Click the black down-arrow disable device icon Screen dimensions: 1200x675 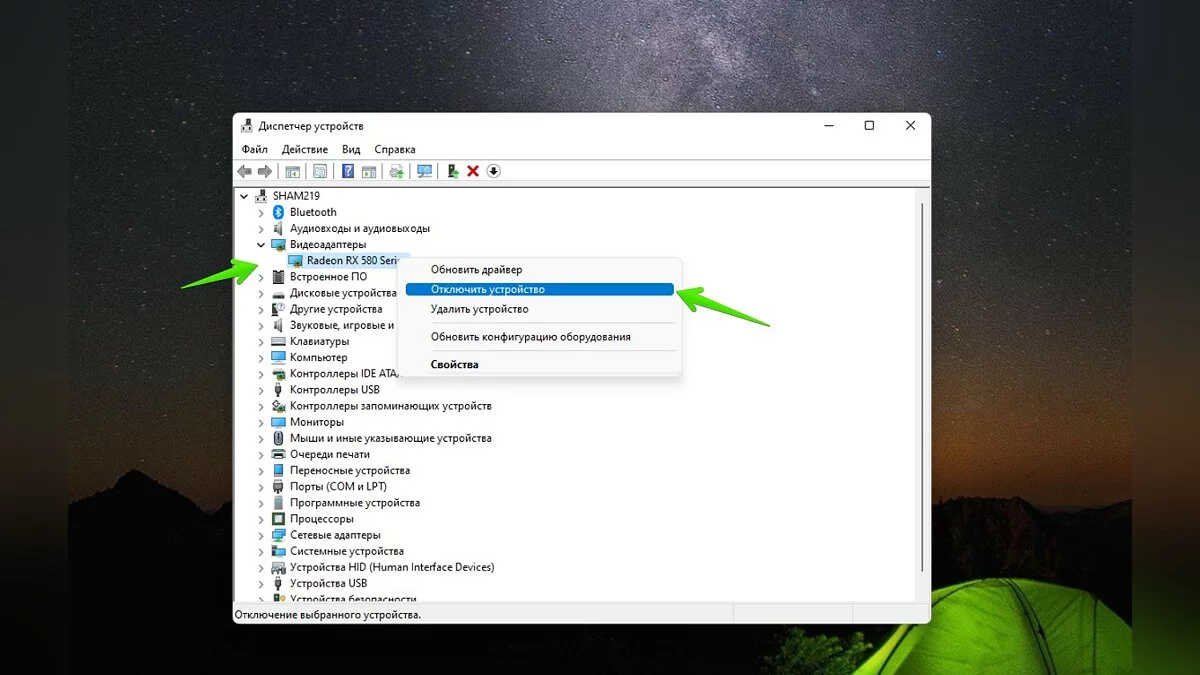[493, 171]
